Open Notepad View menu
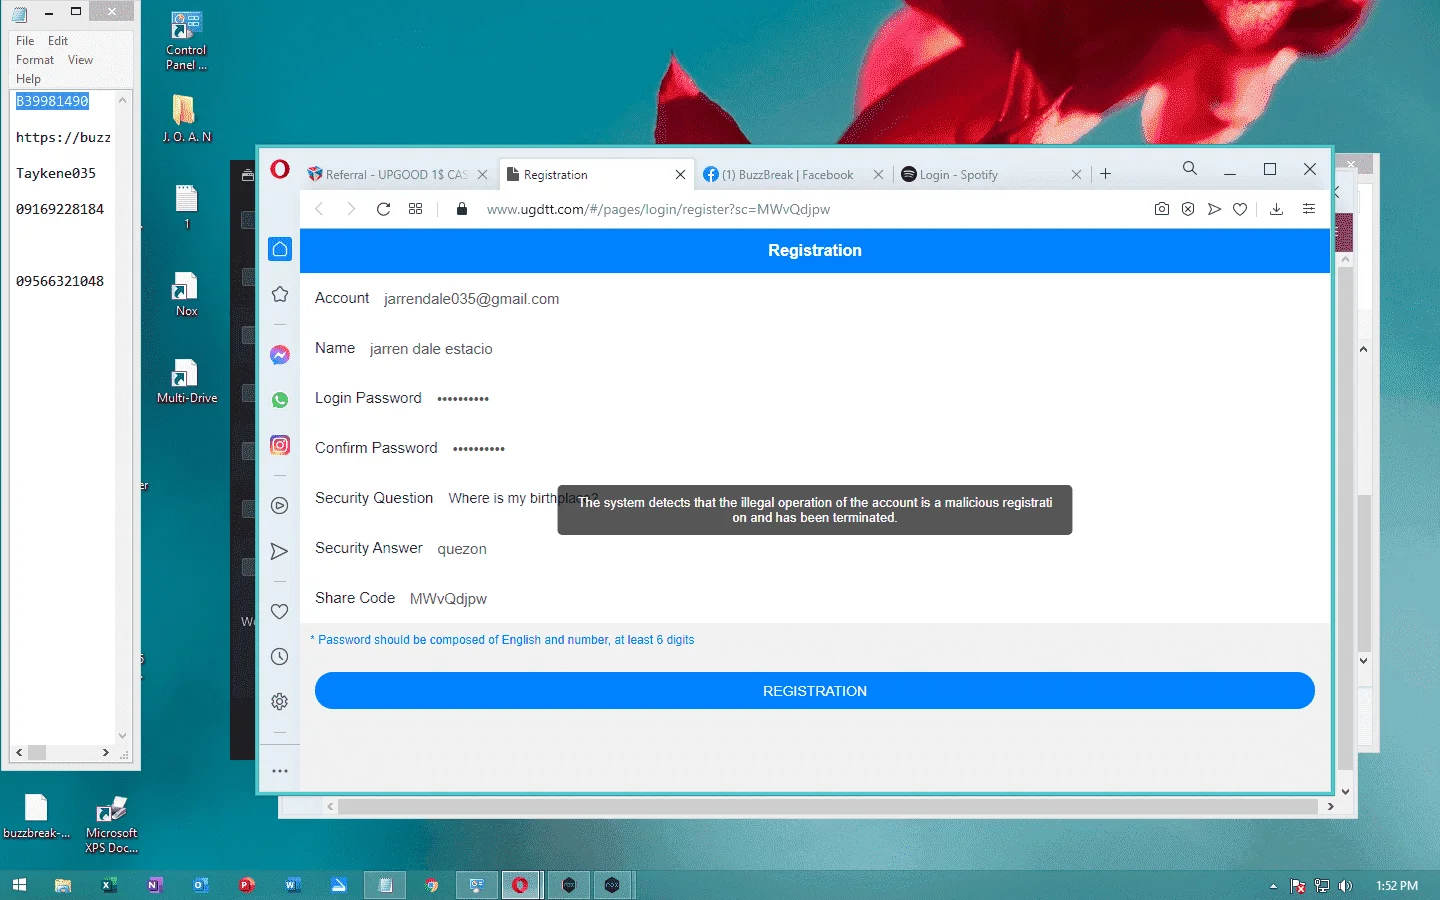Viewport: 1440px width, 900px height. pyautogui.click(x=80, y=60)
